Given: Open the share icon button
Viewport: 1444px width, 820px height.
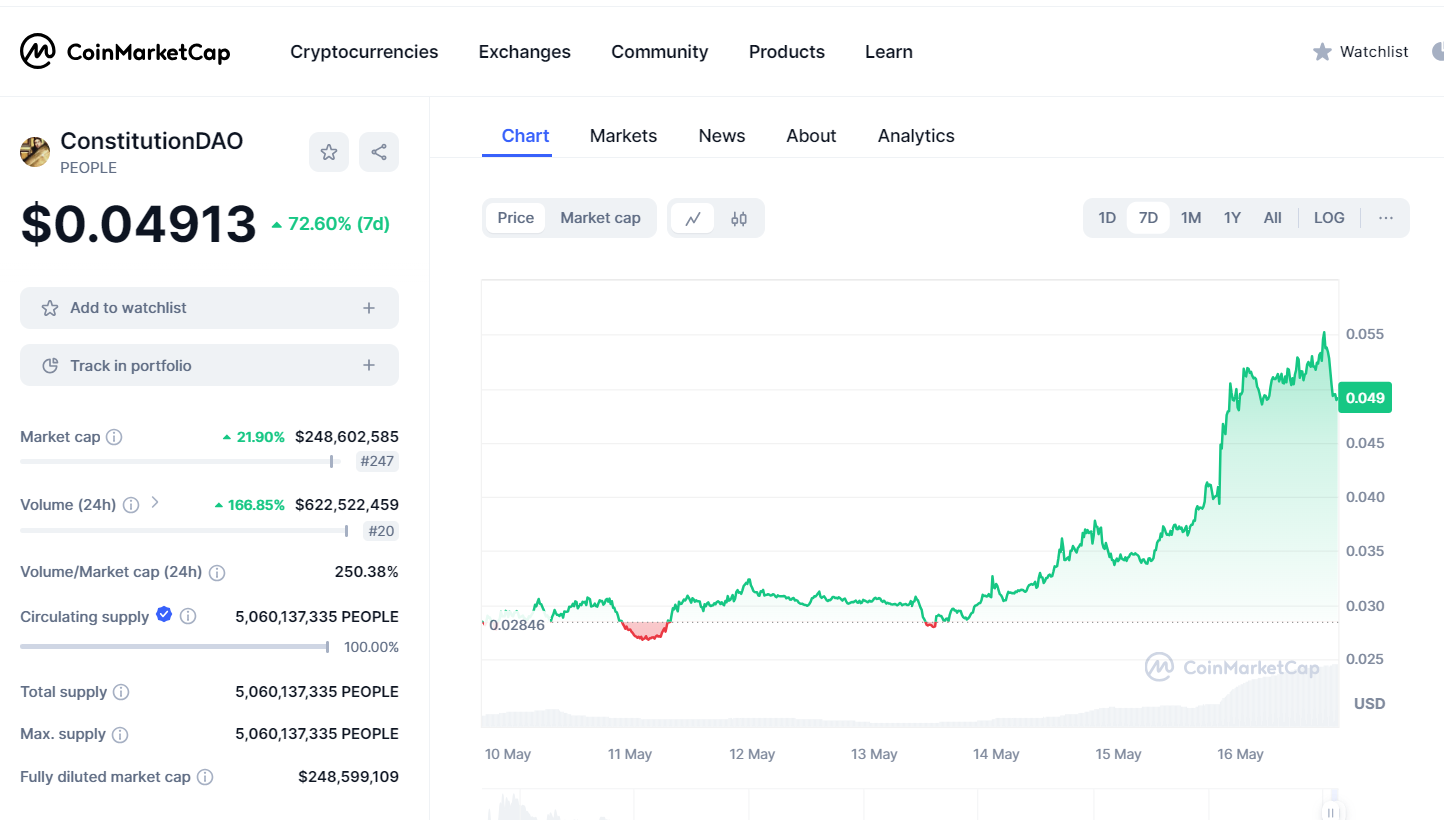Looking at the screenshot, I should [x=379, y=152].
